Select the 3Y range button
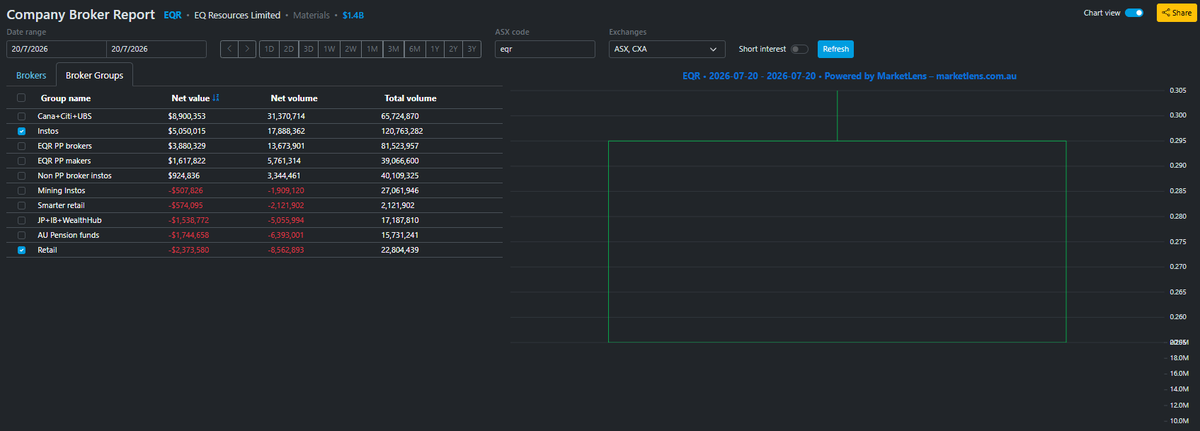The height and width of the screenshot is (431, 1200). point(472,48)
